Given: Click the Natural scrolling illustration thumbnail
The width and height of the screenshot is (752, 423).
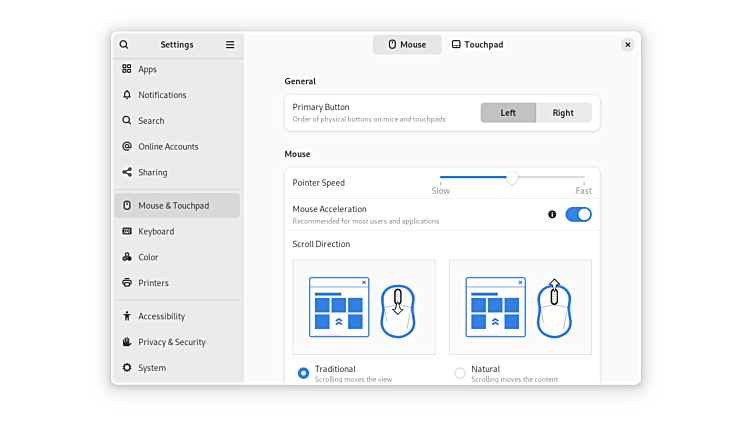Looking at the screenshot, I should pos(520,307).
